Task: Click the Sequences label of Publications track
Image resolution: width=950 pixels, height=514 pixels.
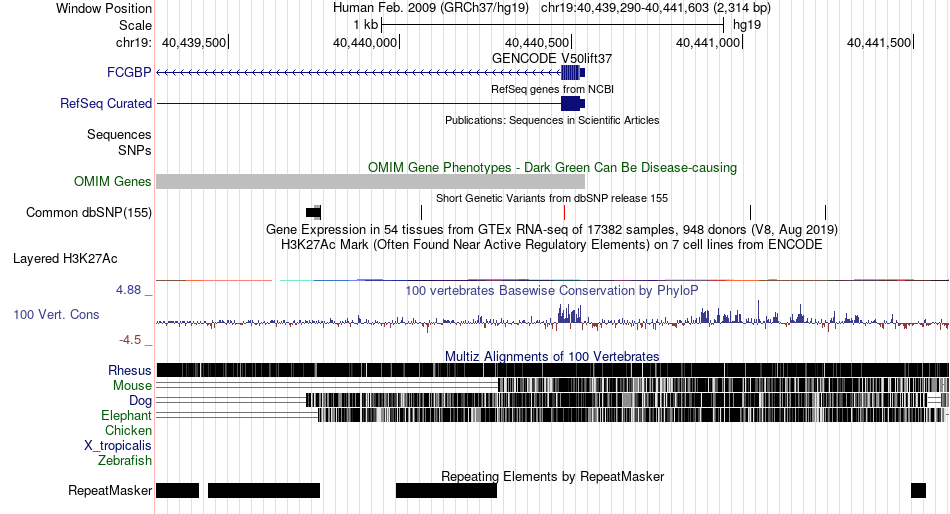Action: tap(119, 134)
